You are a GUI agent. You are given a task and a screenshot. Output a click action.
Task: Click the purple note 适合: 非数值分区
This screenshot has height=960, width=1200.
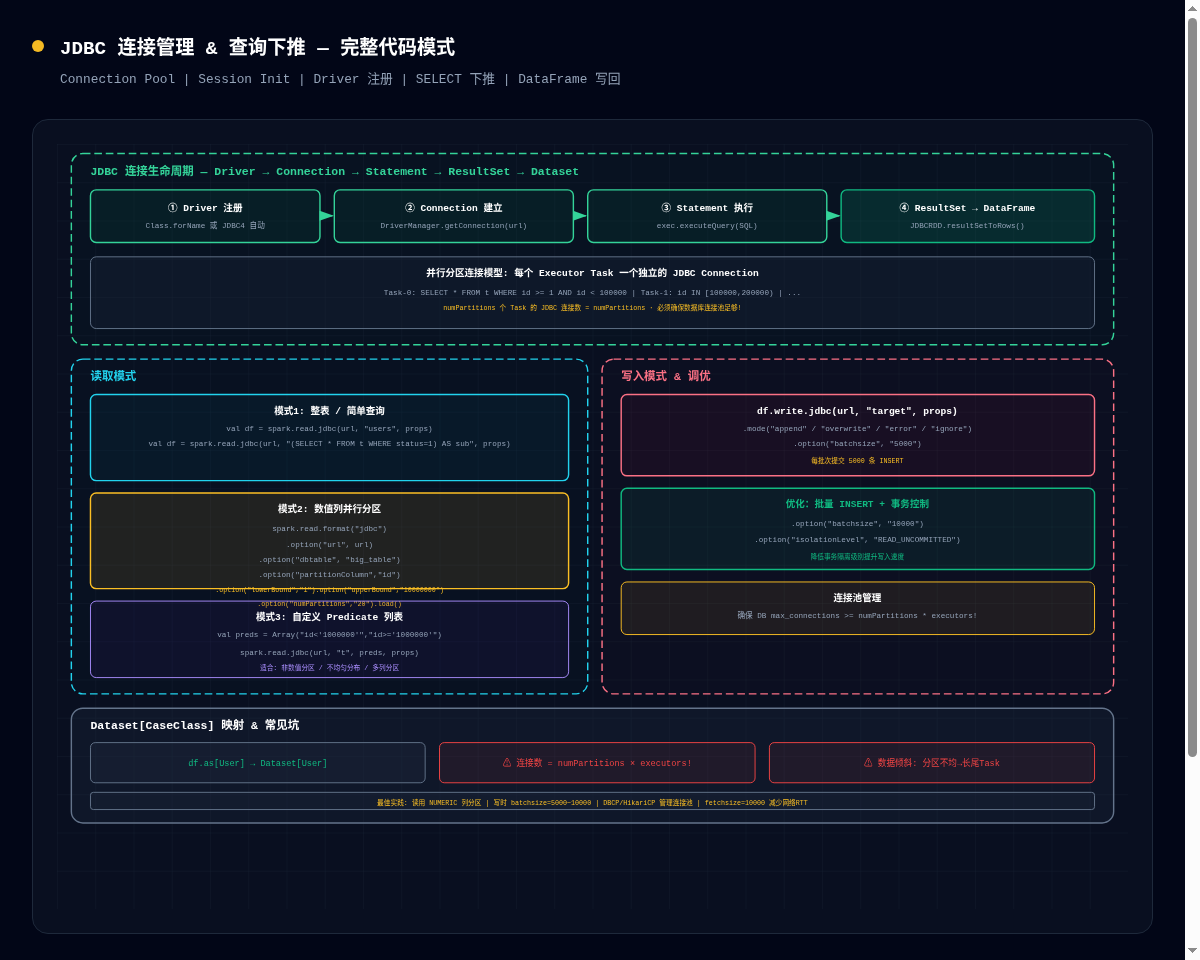[x=329, y=668]
